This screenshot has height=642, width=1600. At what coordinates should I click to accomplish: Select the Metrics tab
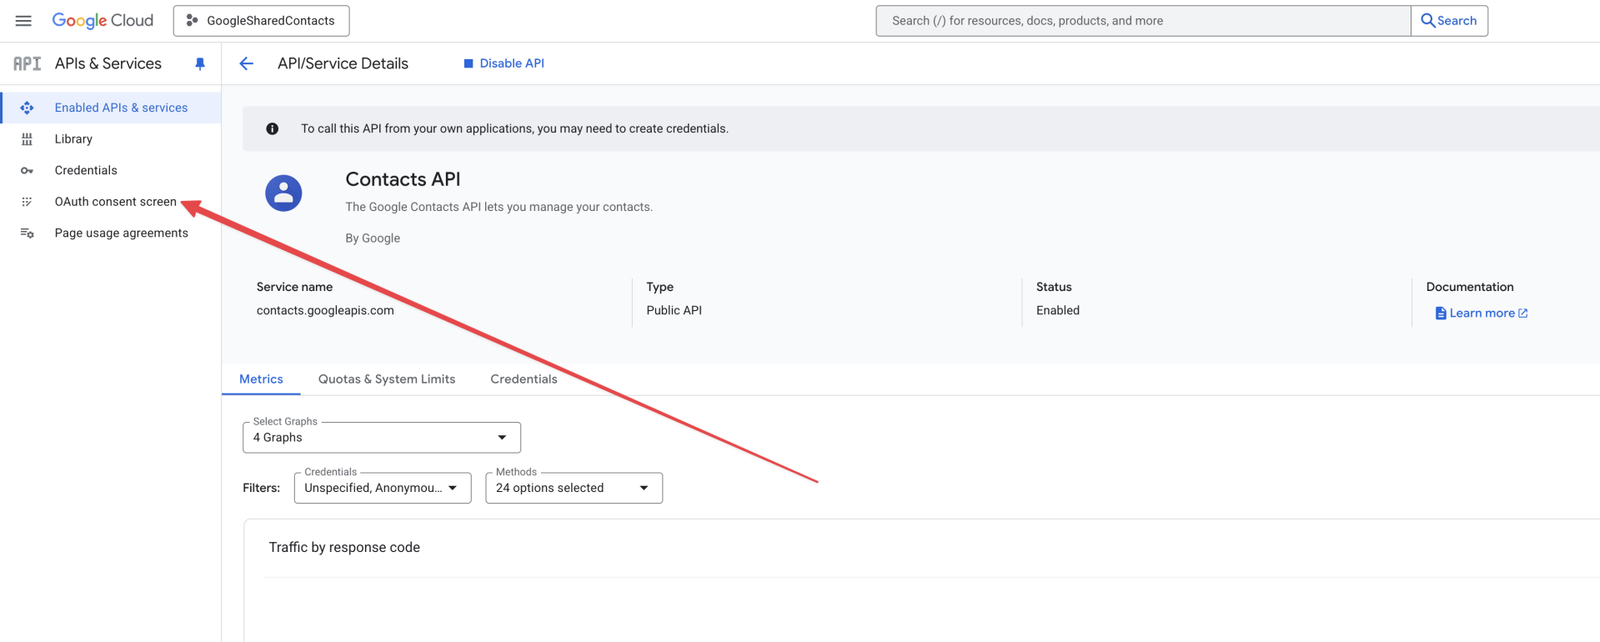(261, 379)
